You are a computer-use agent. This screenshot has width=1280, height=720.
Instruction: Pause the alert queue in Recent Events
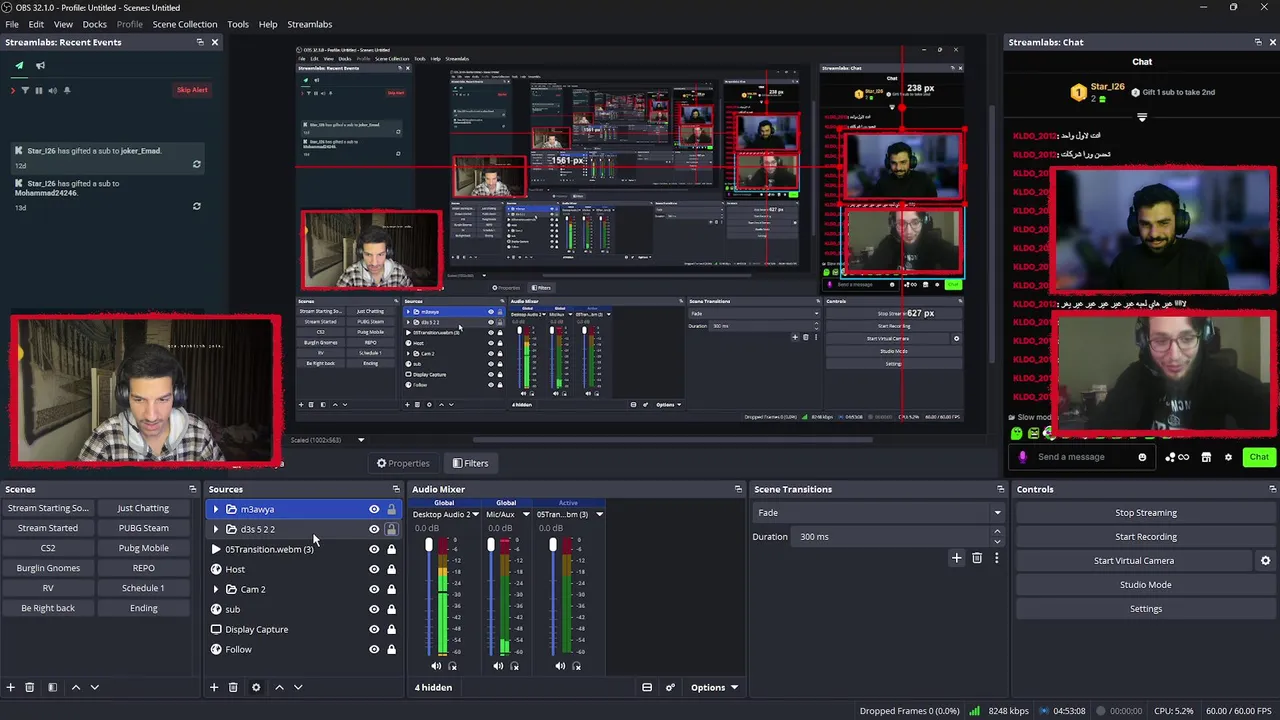(39, 90)
